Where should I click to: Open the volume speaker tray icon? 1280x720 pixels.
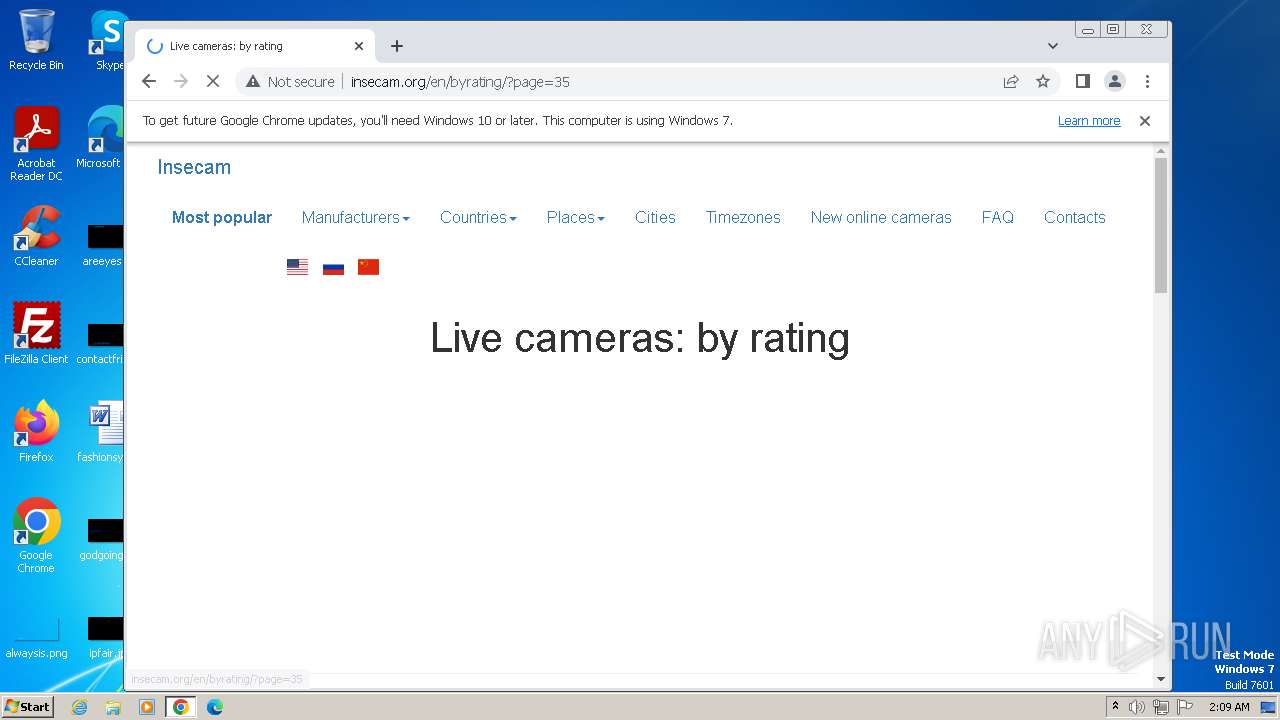pos(1137,707)
